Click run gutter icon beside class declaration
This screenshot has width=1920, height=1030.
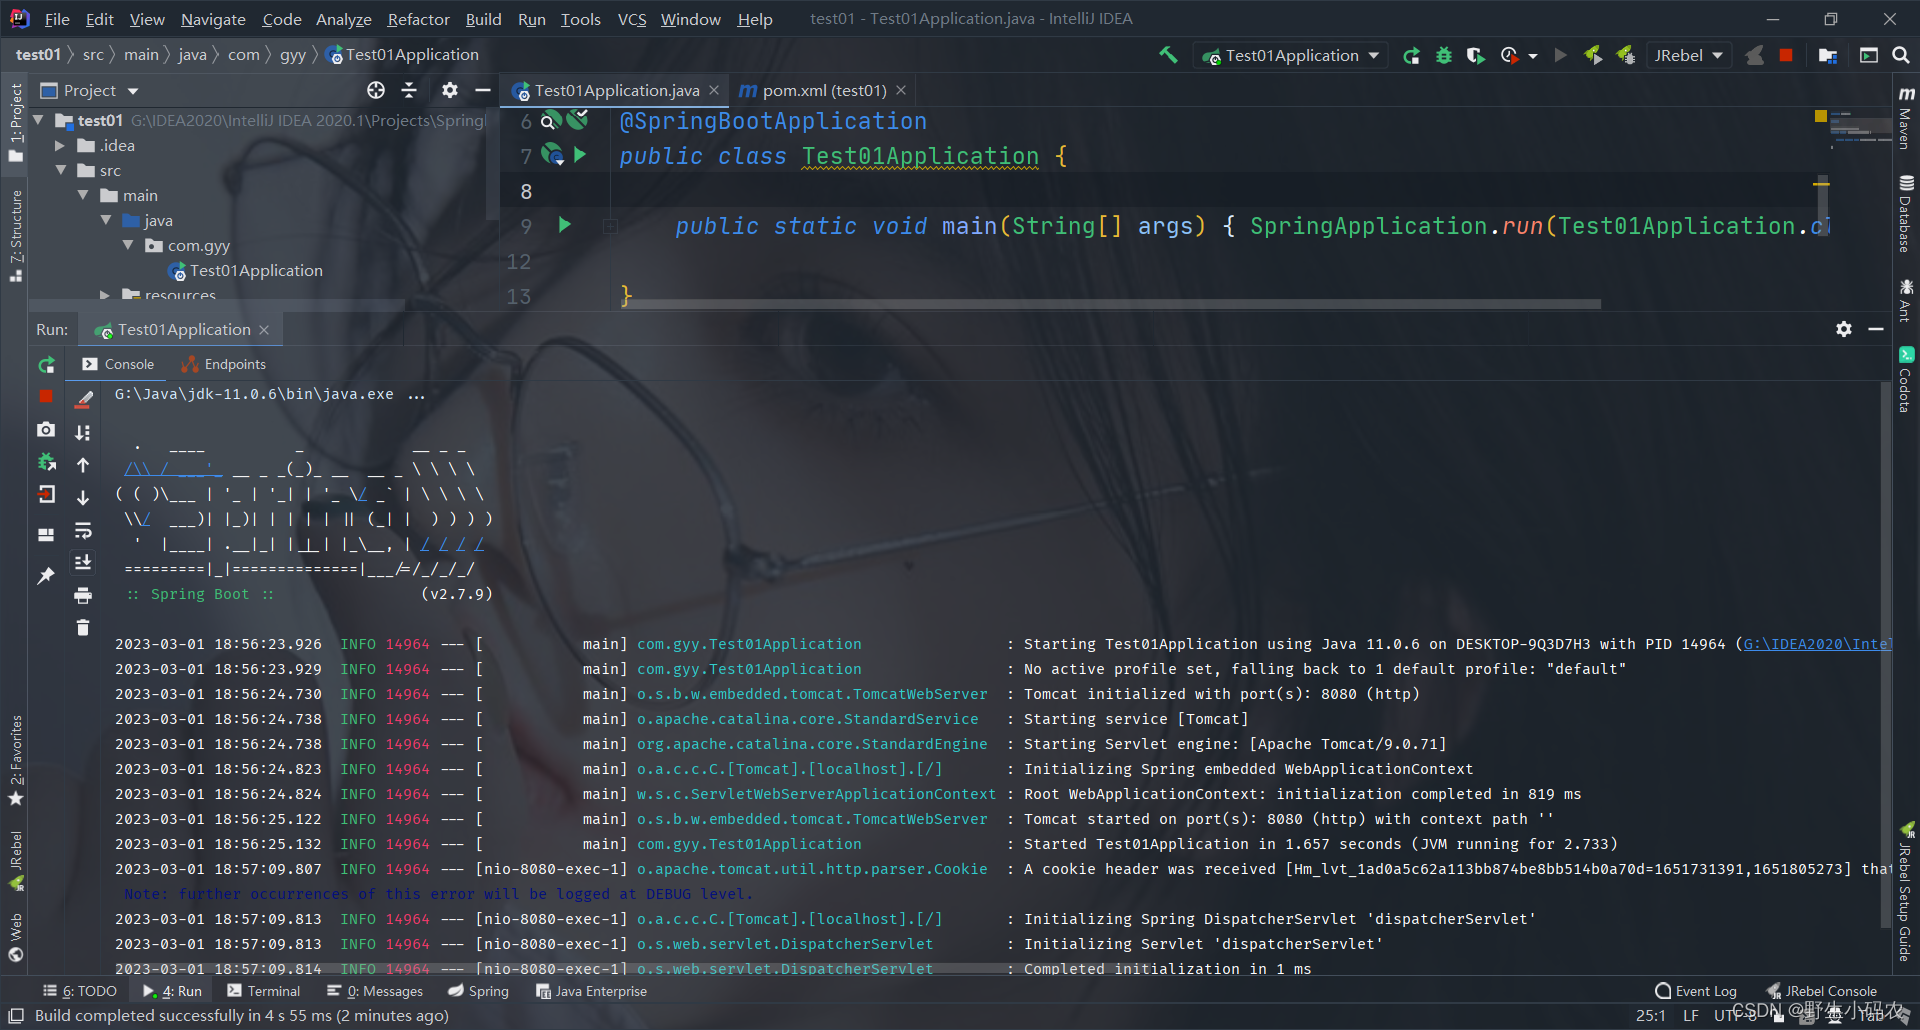580,155
